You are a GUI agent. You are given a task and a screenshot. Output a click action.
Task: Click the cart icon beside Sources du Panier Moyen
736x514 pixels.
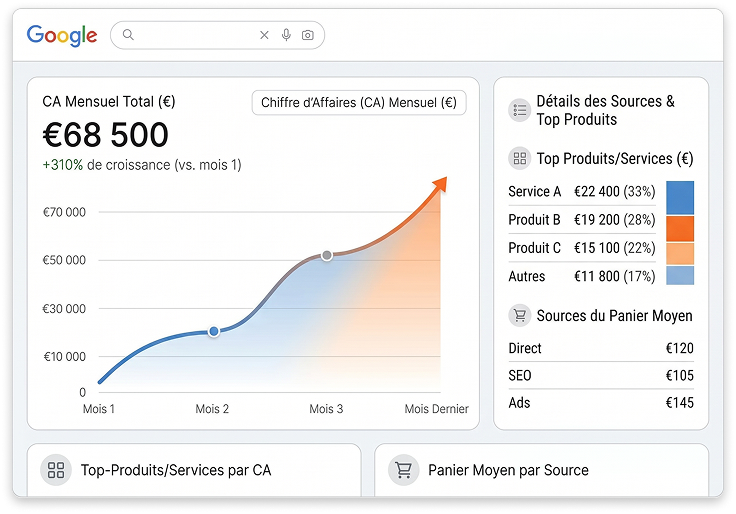coord(520,315)
